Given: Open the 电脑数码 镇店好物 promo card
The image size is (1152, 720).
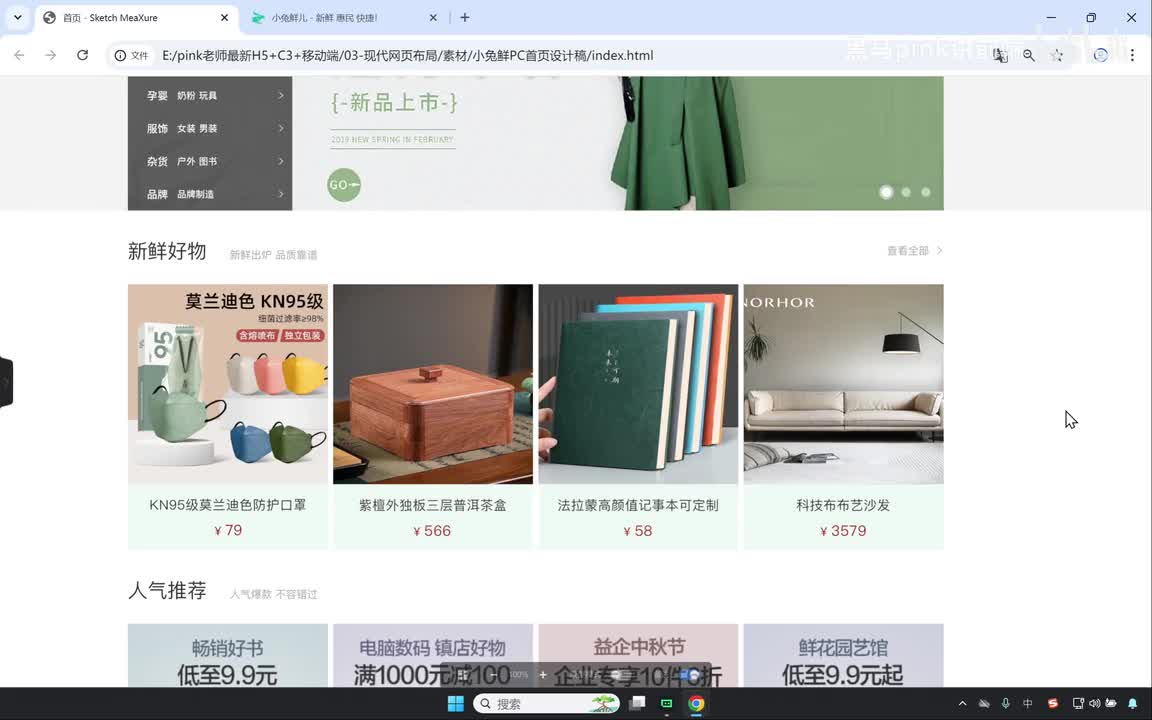Looking at the screenshot, I should (433, 655).
